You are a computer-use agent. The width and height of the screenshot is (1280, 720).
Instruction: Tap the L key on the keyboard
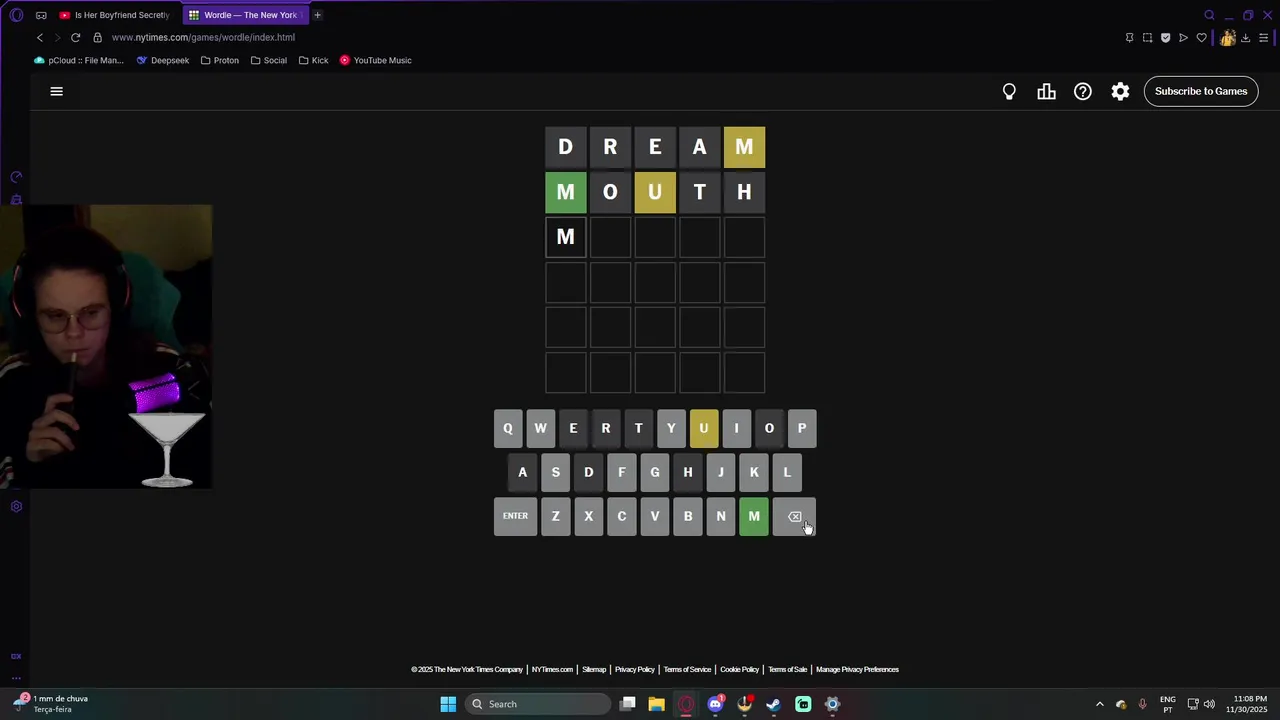click(x=787, y=473)
